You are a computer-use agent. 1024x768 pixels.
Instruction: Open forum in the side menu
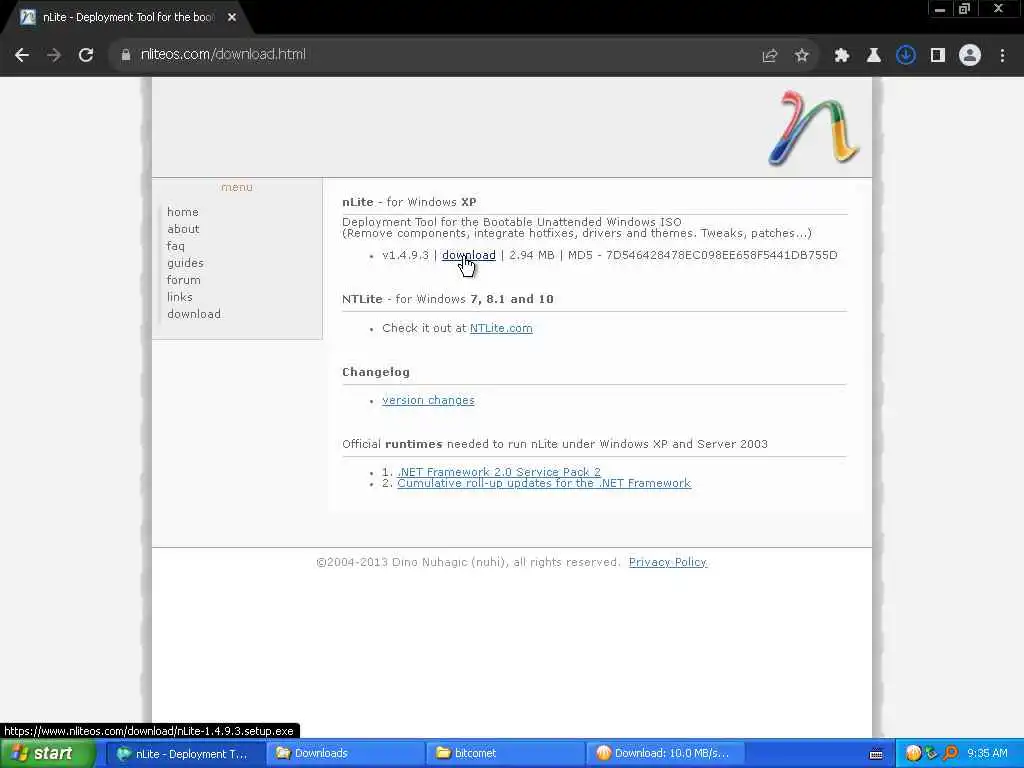[184, 280]
